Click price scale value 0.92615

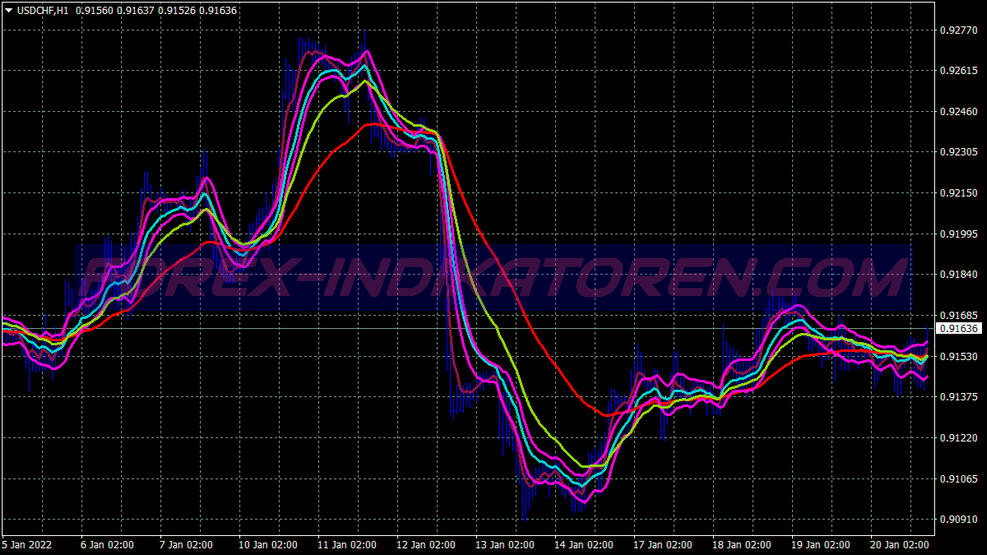click(959, 71)
